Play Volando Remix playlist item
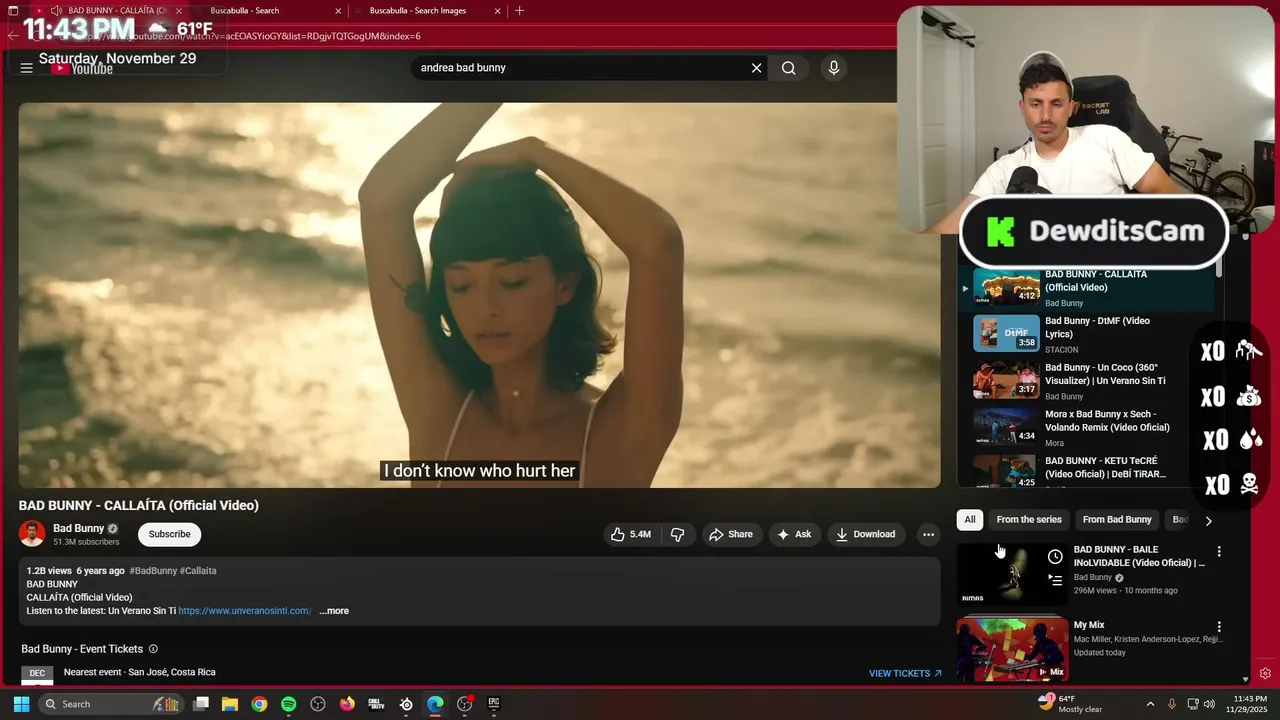 [1084, 428]
